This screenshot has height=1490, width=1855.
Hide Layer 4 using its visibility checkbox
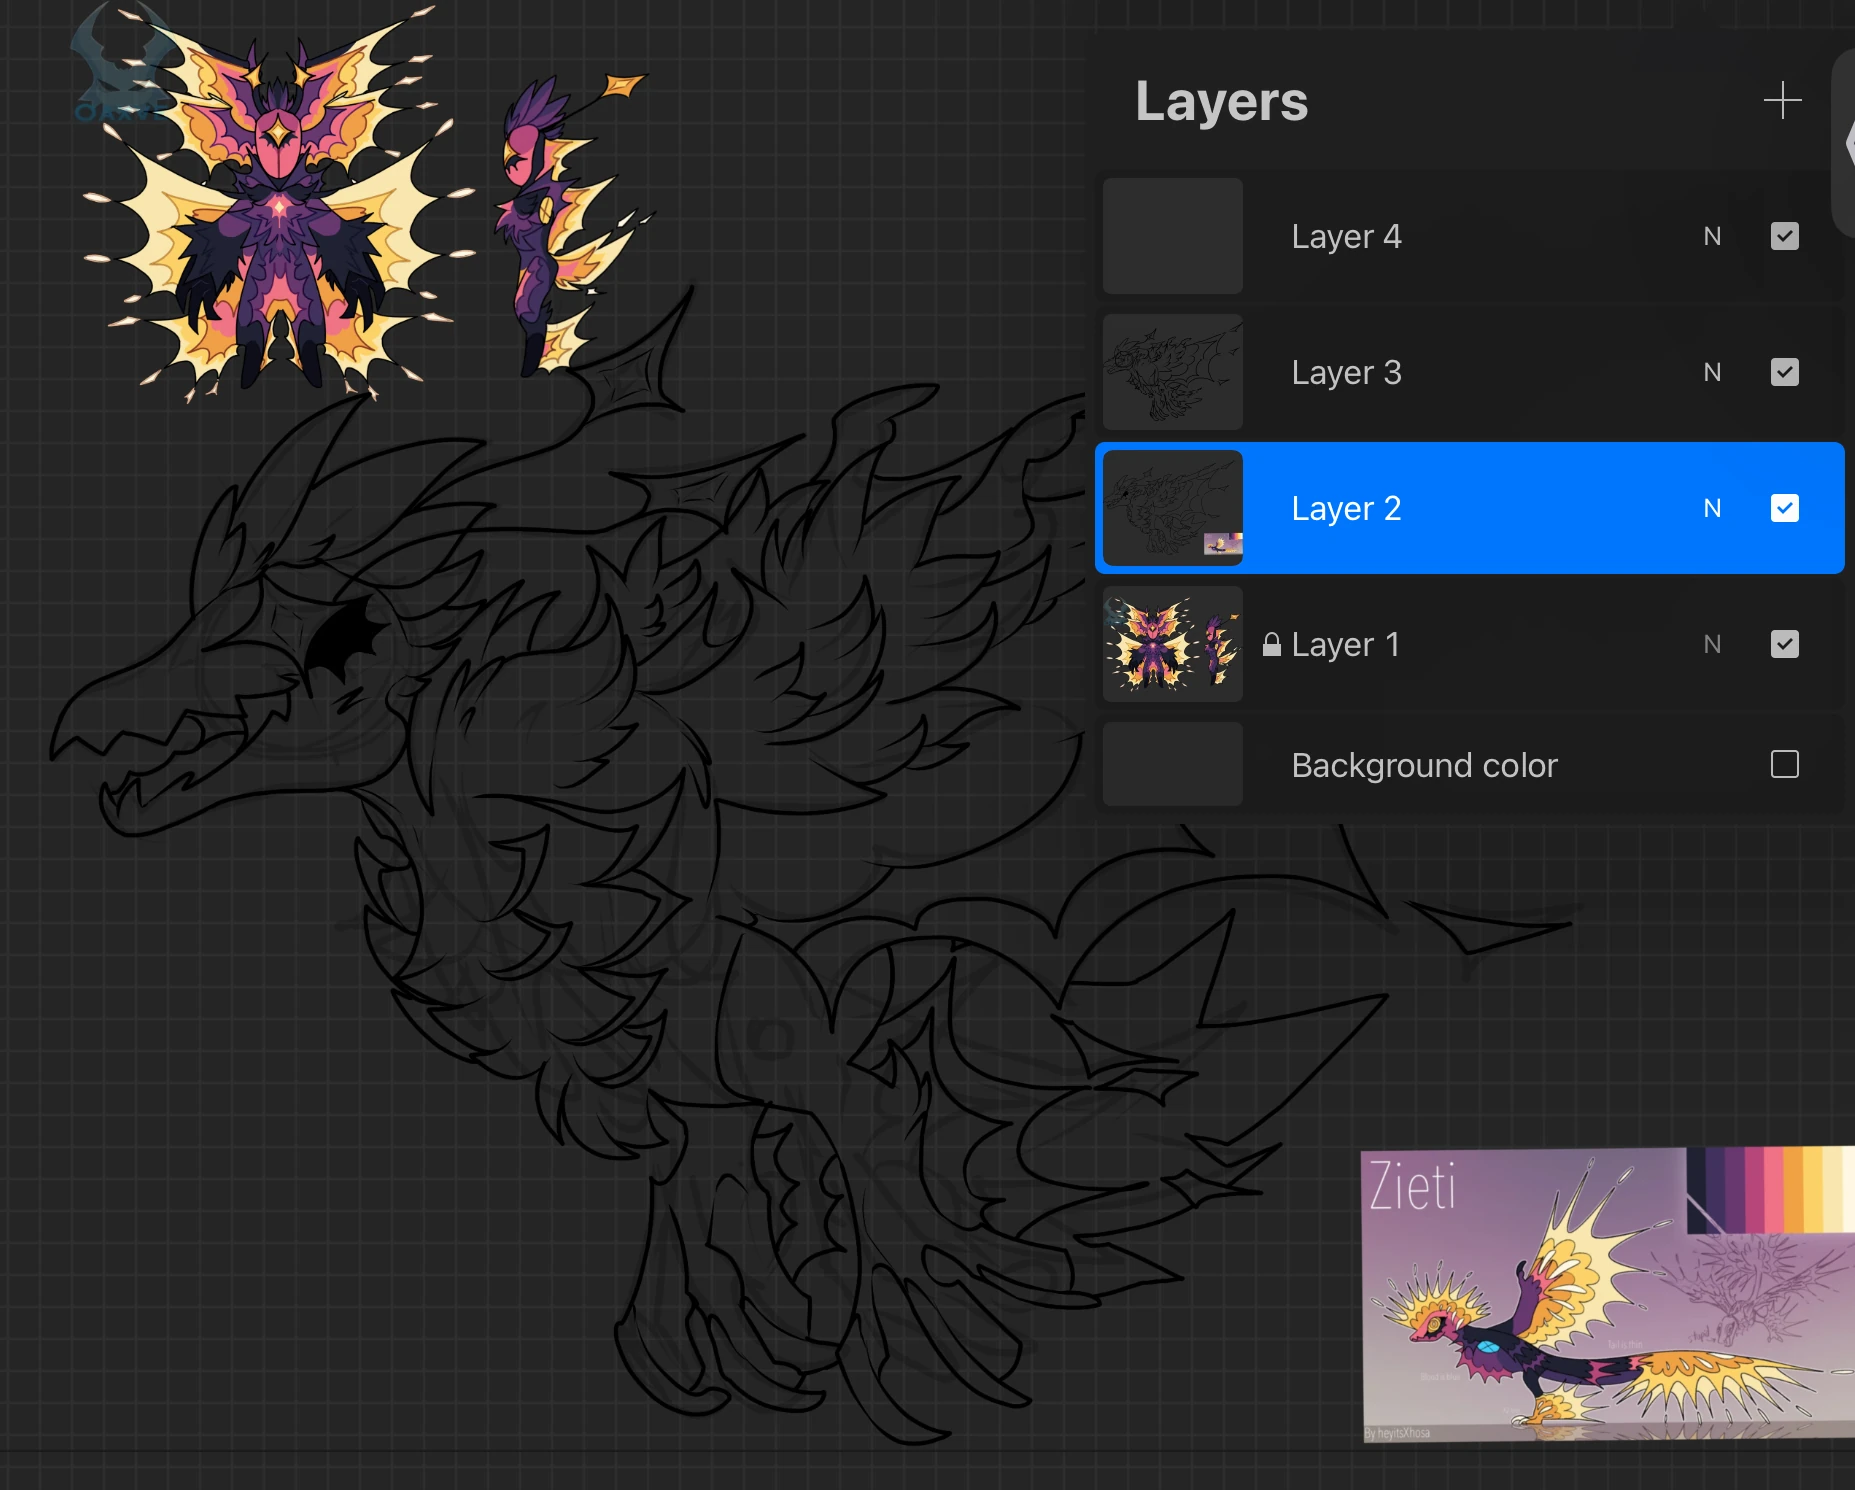[x=1784, y=236]
